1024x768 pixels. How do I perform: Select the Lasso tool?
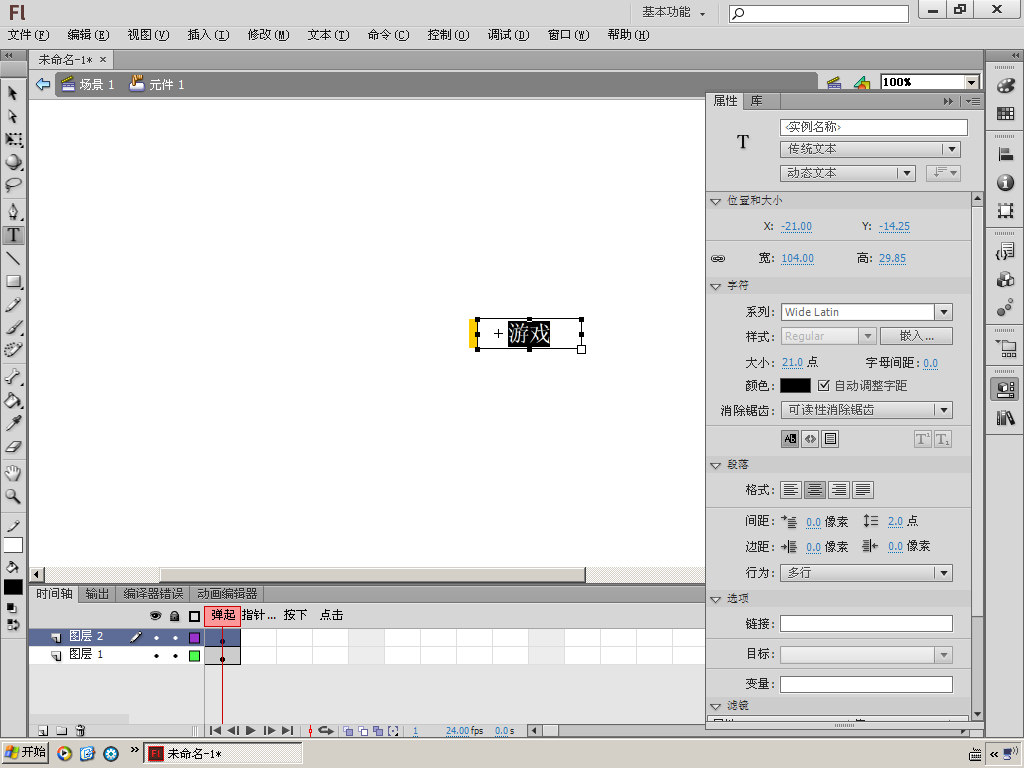point(13,185)
